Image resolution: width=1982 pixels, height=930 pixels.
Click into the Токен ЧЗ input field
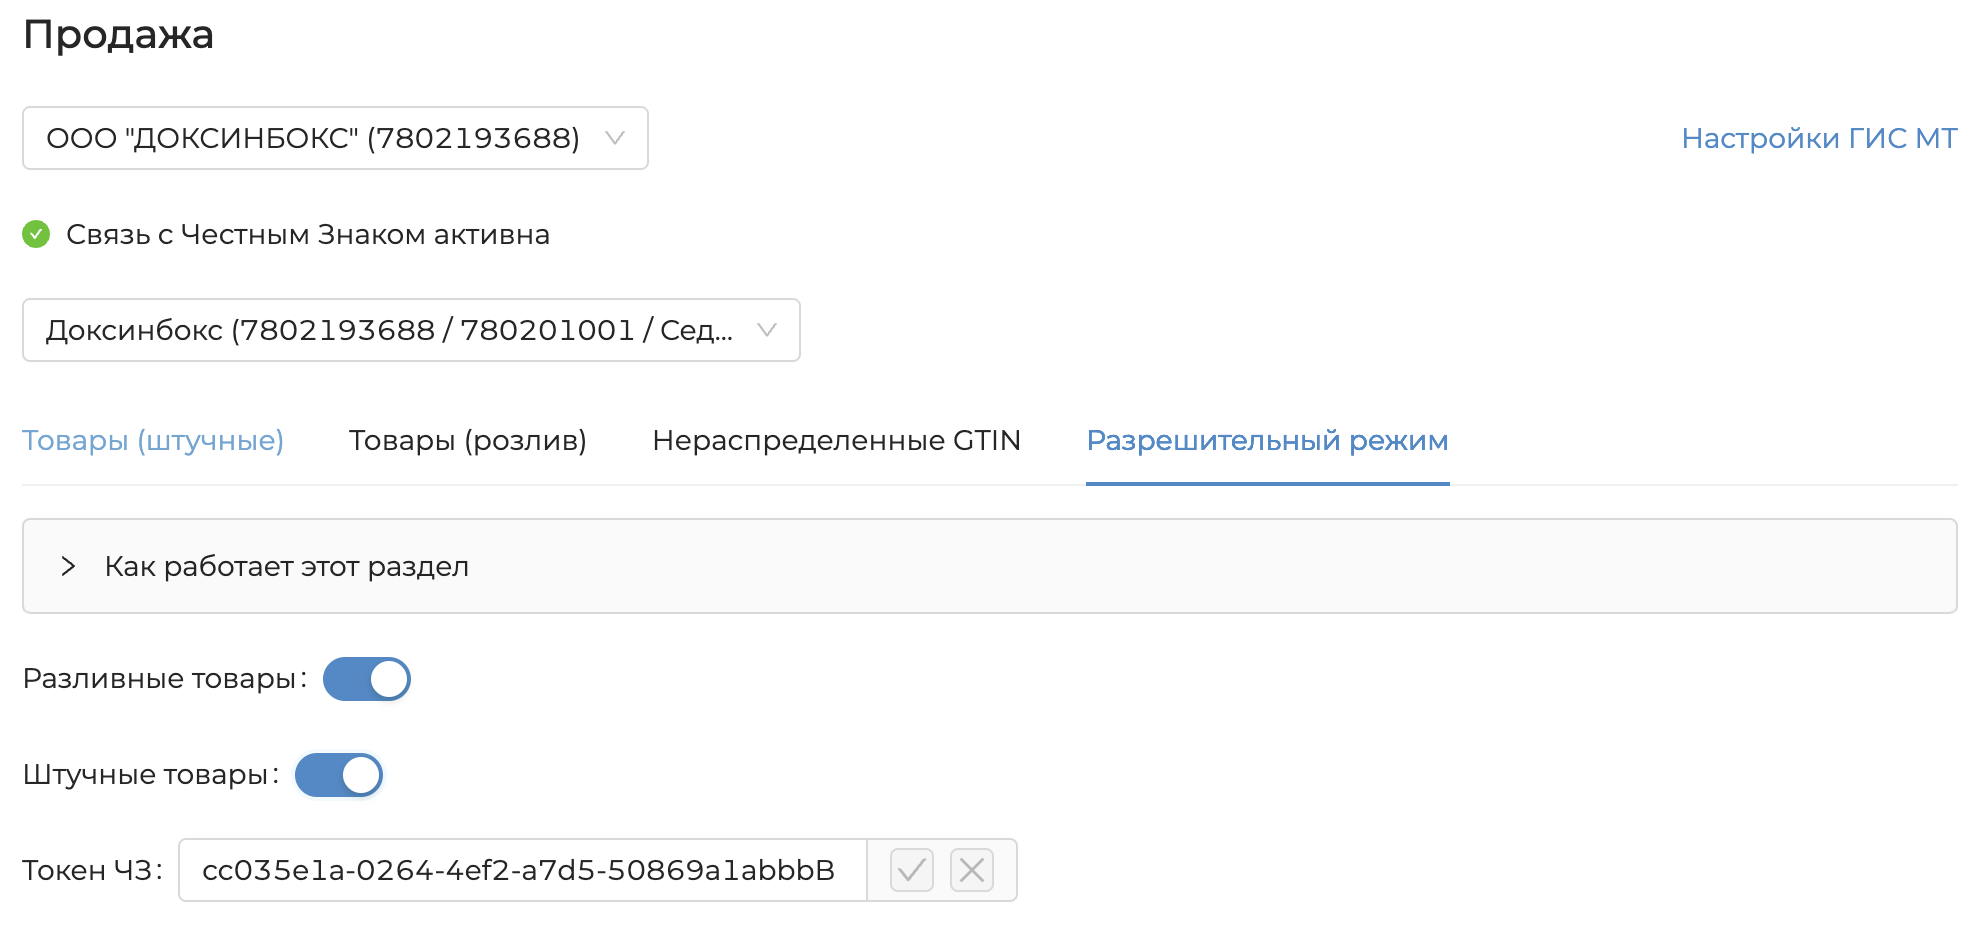tap(520, 870)
